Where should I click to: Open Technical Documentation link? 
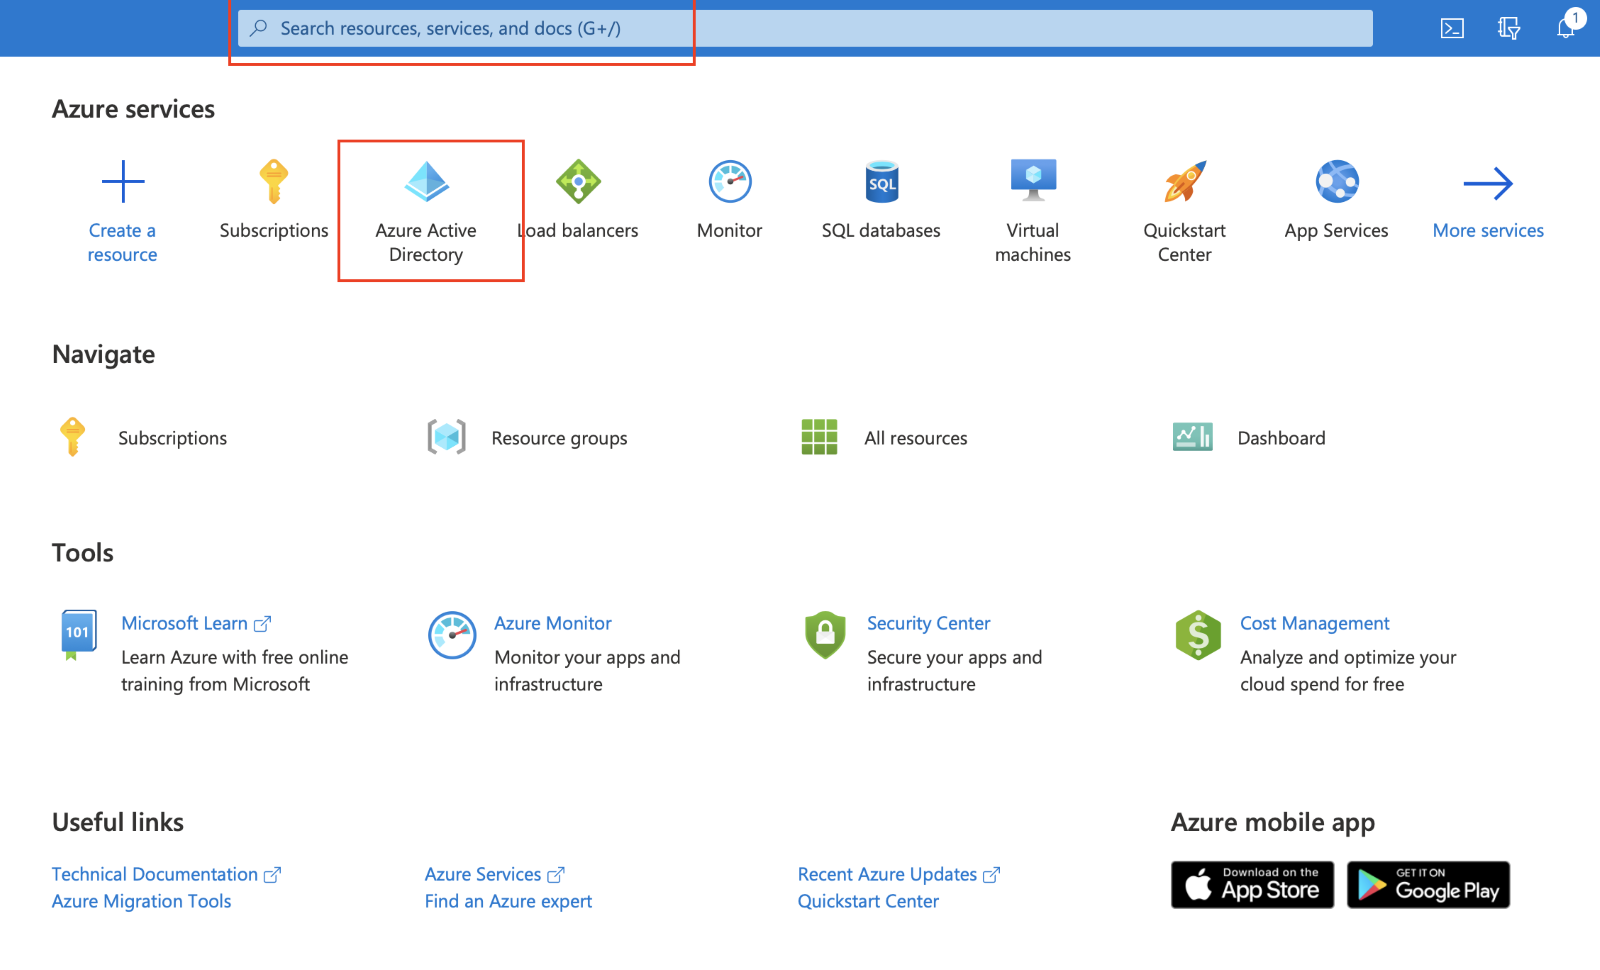click(166, 874)
